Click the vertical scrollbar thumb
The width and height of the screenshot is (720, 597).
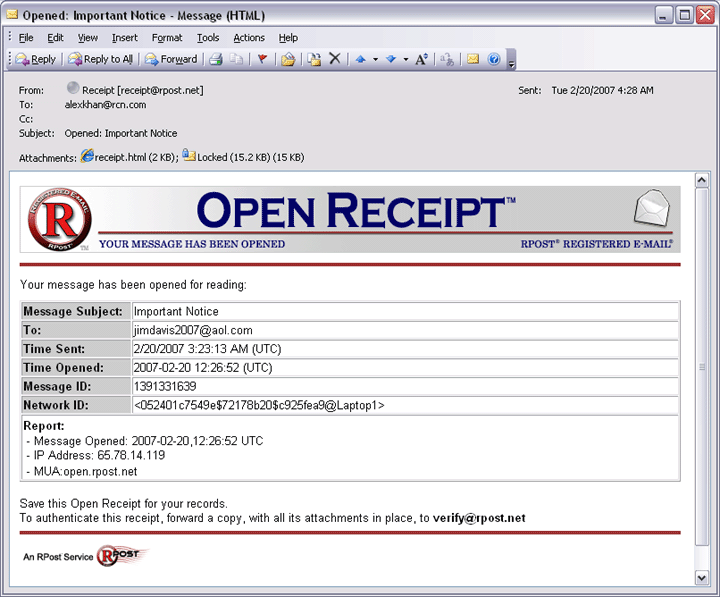tap(701, 366)
